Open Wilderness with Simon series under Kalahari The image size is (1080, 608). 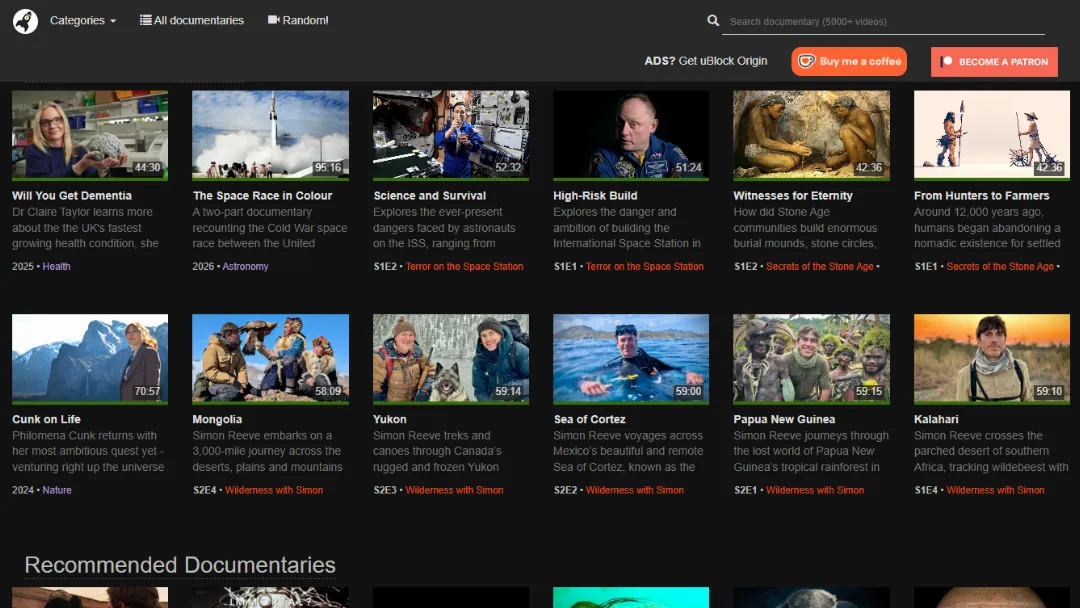tap(995, 490)
